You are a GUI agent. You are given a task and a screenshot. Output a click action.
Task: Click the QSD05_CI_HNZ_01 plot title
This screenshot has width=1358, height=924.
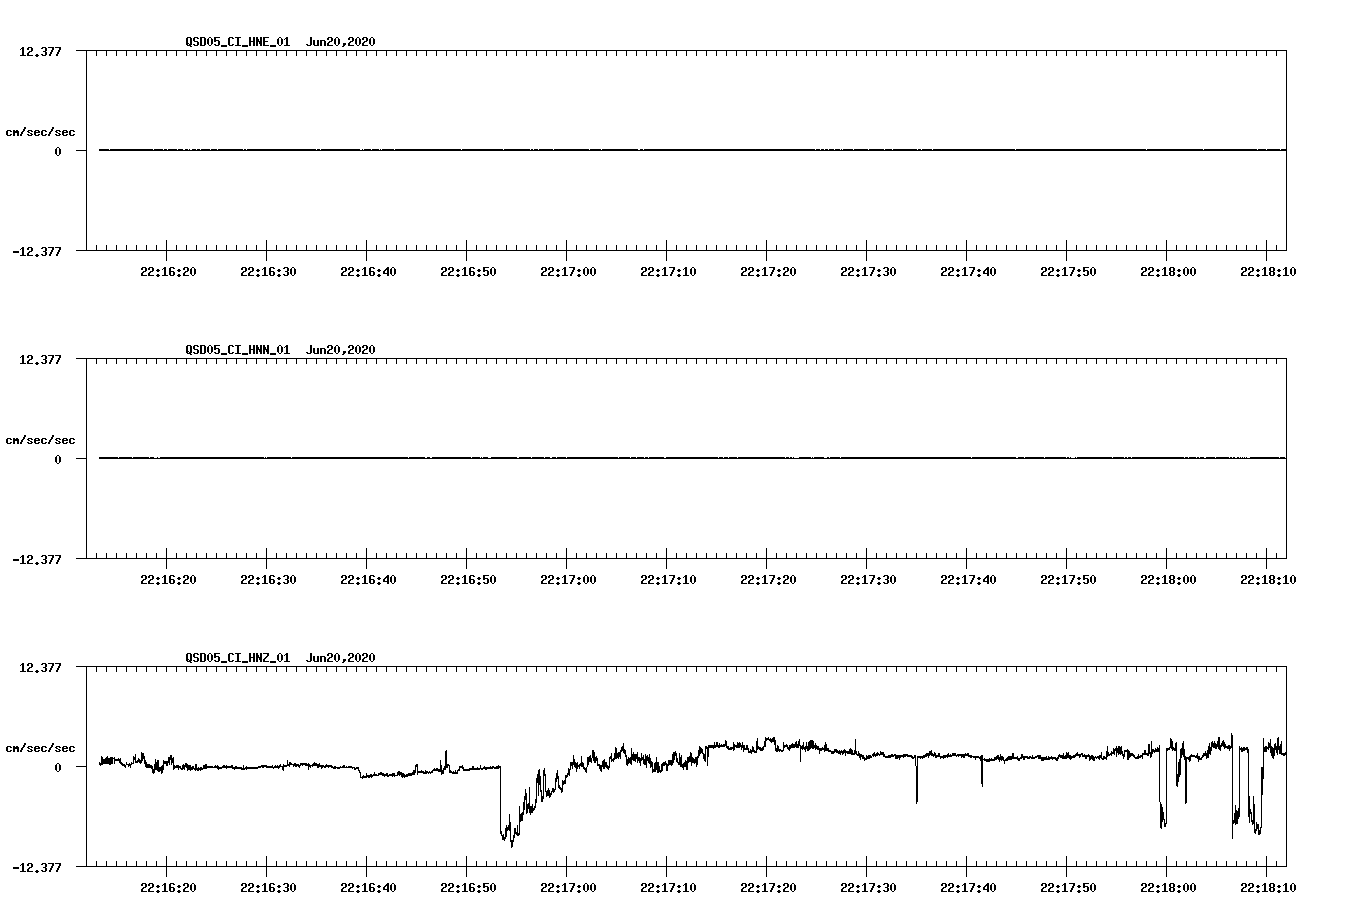(280, 658)
